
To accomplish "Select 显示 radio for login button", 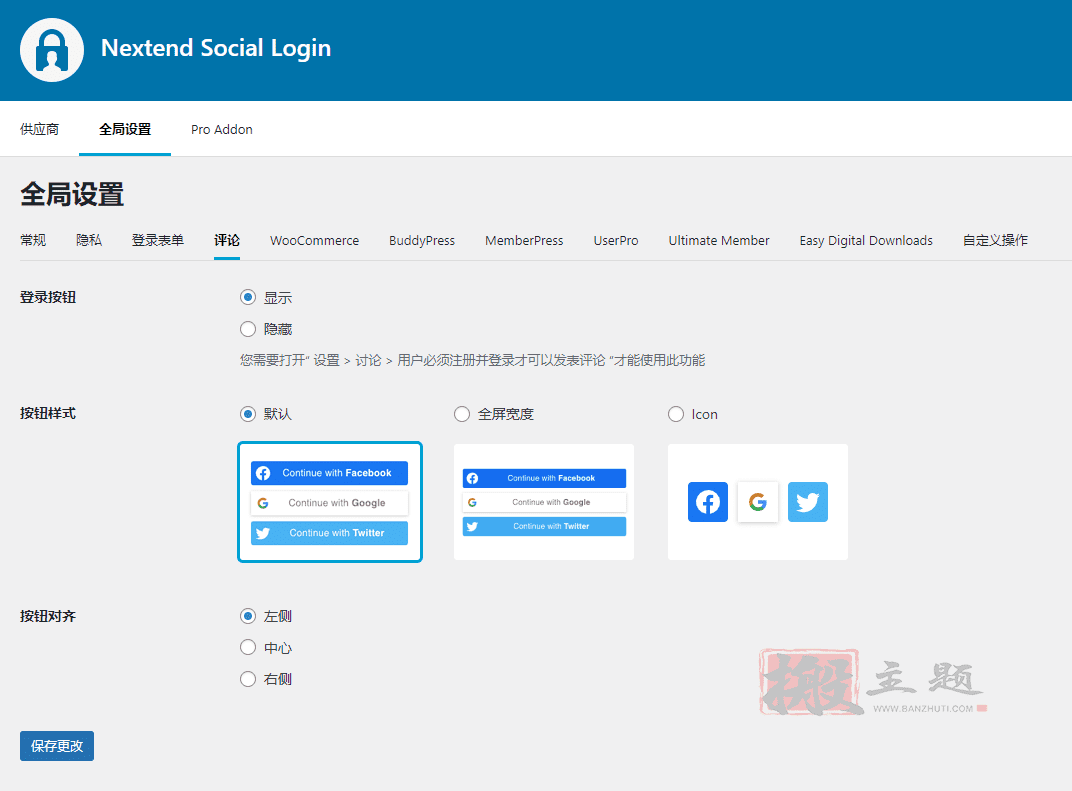I will pyautogui.click(x=248, y=297).
